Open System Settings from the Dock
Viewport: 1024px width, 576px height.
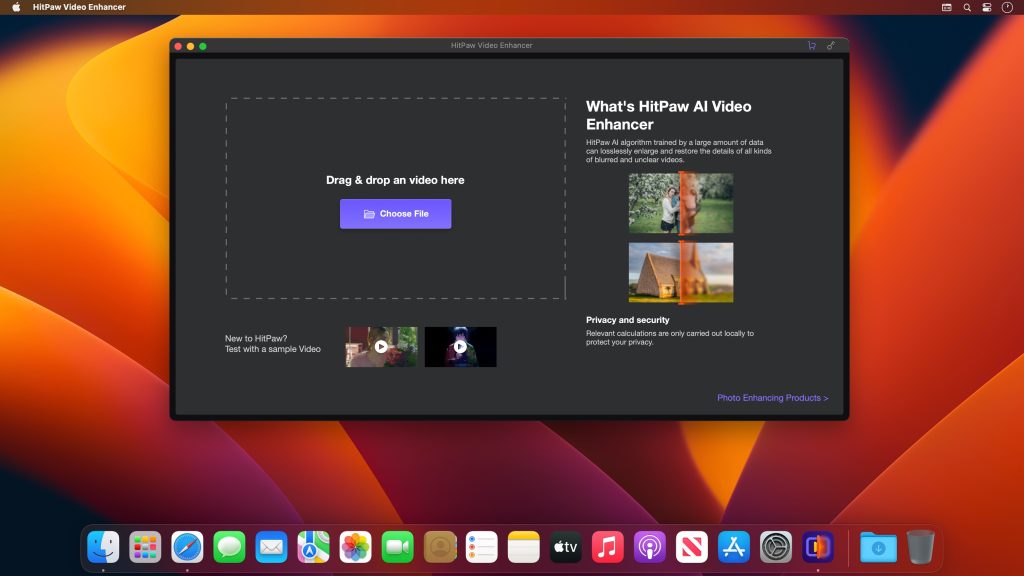pos(775,547)
